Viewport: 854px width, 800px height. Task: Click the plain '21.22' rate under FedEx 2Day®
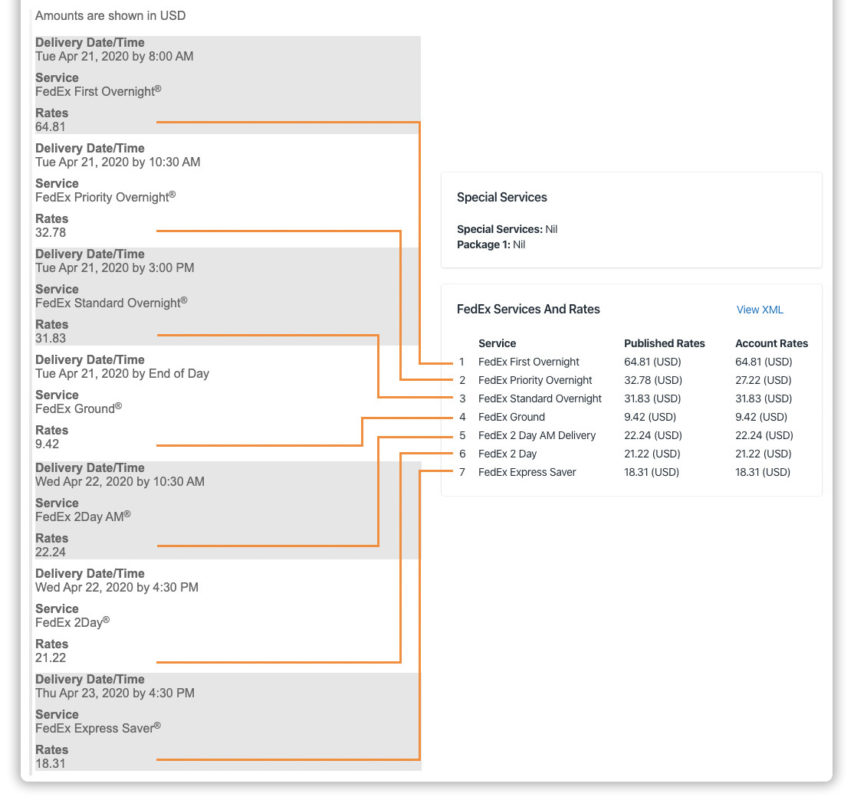51,657
